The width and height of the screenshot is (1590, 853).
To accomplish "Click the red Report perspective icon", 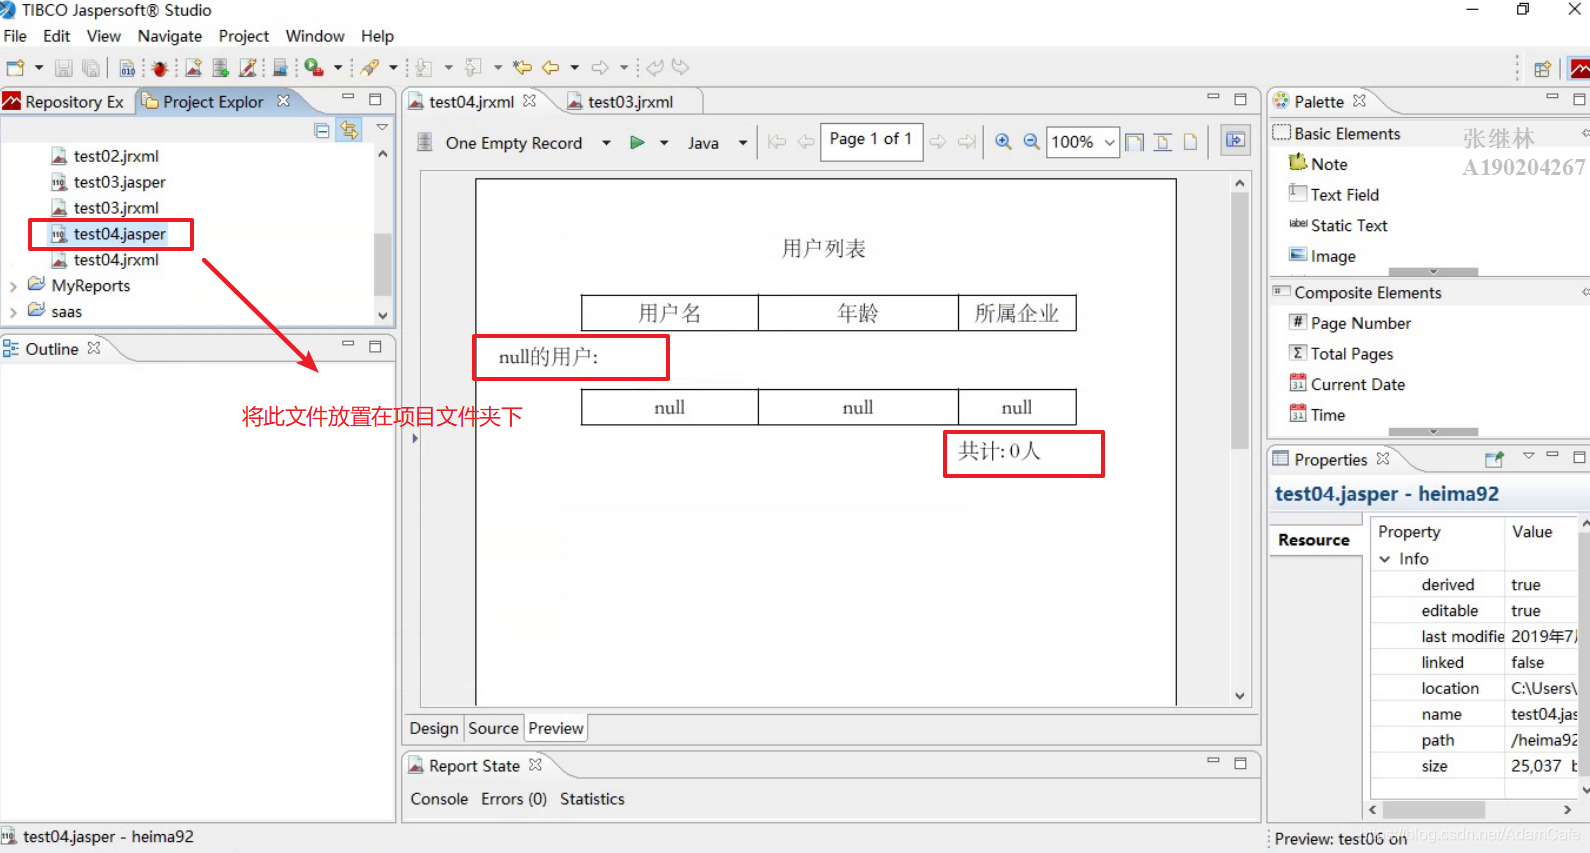I will 1580,69.
